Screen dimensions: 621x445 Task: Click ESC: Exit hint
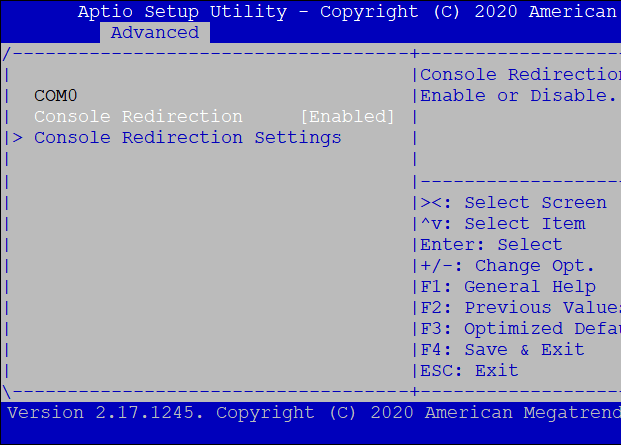point(469,371)
